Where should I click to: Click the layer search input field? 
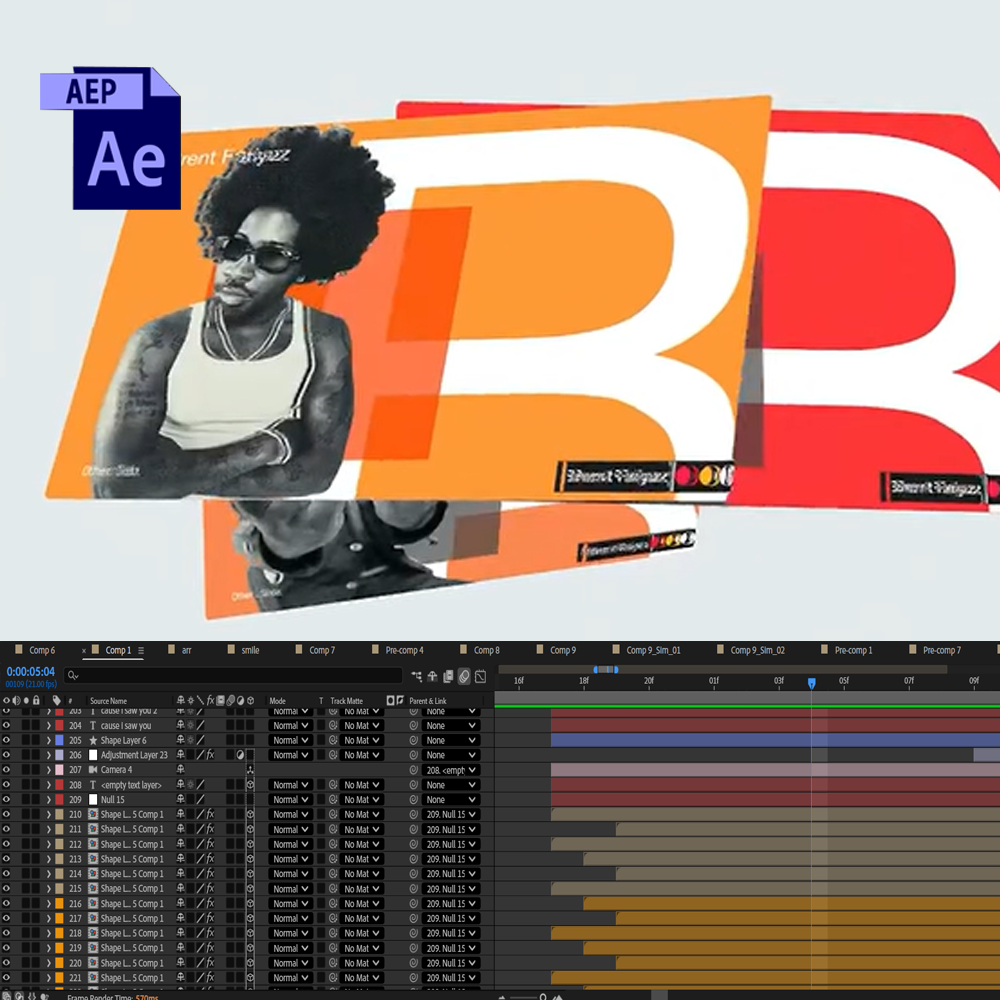point(233,675)
